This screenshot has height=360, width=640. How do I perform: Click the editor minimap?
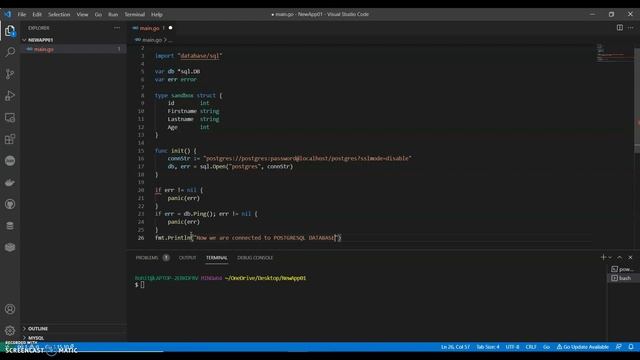[614, 53]
